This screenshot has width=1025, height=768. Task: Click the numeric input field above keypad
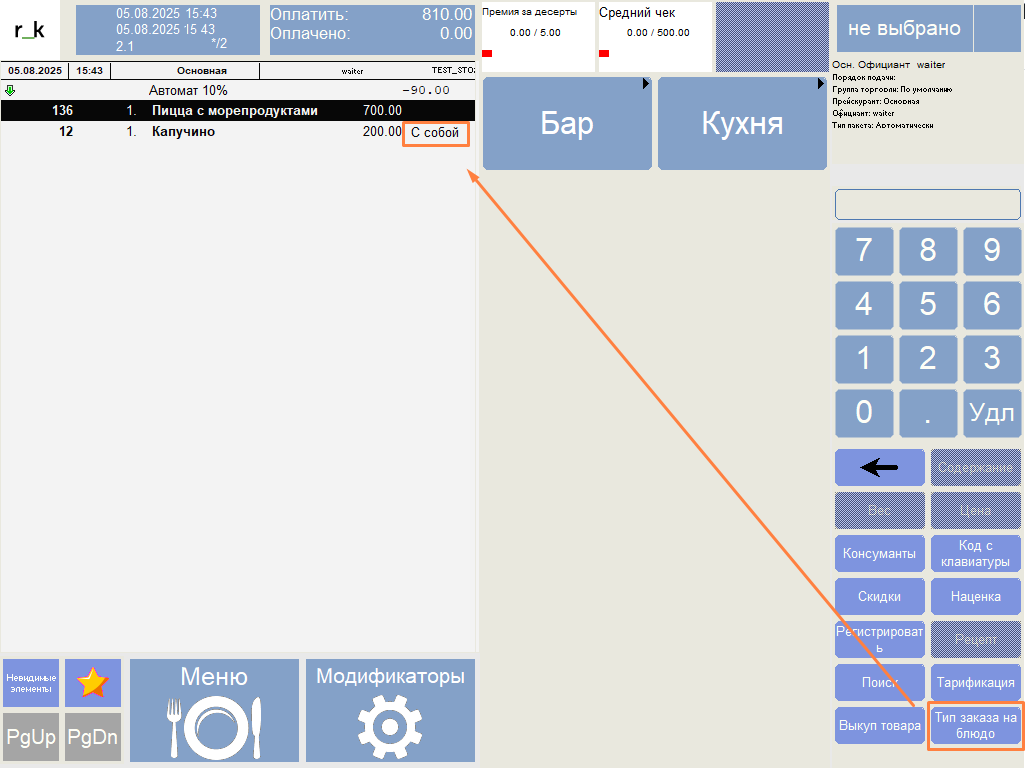927,205
